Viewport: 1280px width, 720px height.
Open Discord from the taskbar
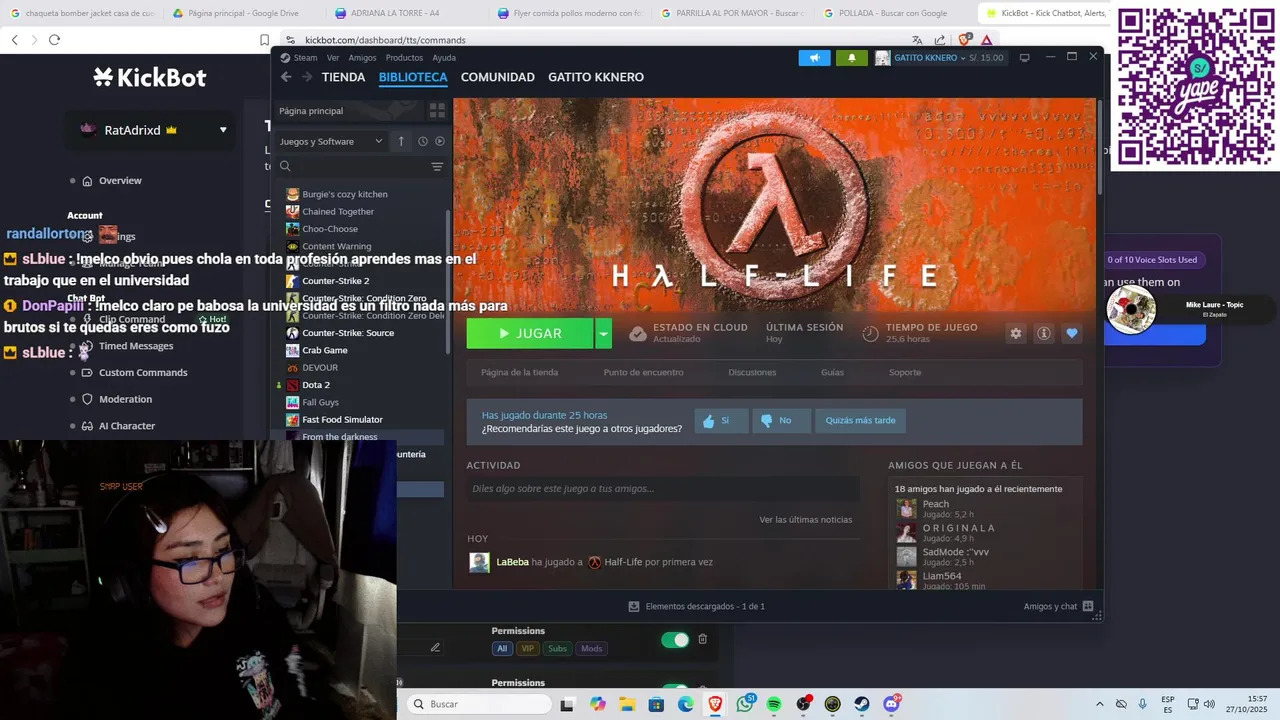pyautogui.click(x=891, y=704)
